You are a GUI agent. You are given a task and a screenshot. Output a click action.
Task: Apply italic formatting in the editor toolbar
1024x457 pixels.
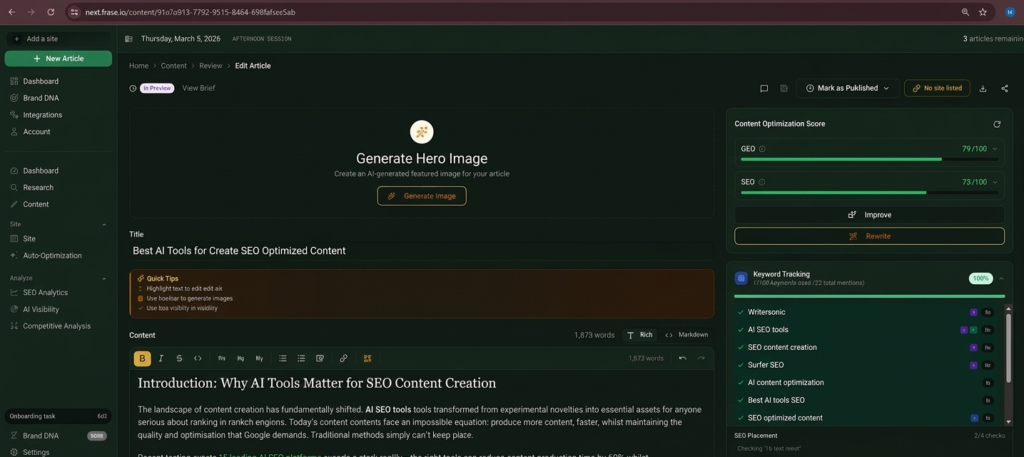161,358
